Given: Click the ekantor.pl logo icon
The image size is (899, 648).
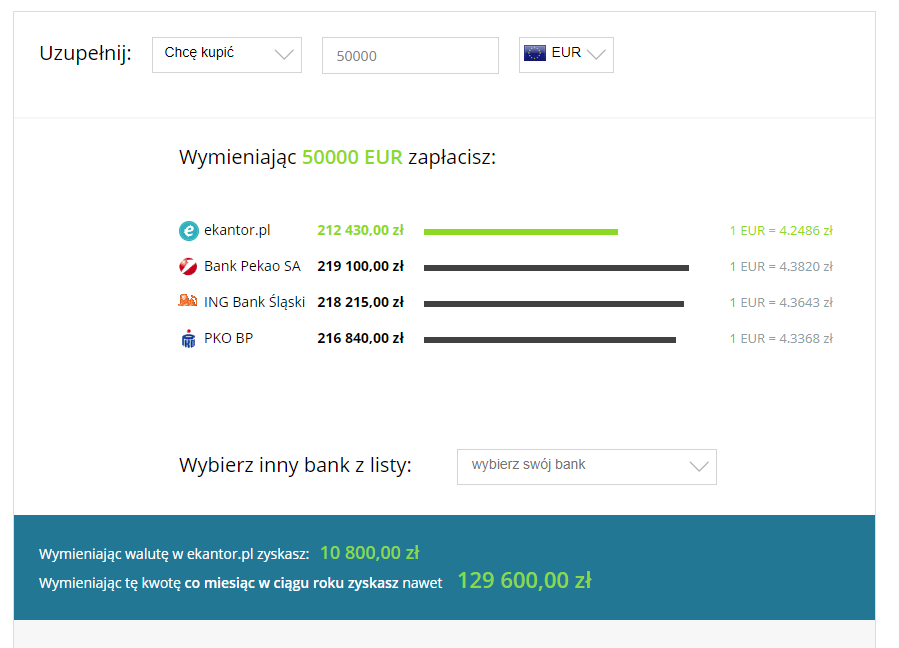Looking at the screenshot, I should [189, 231].
